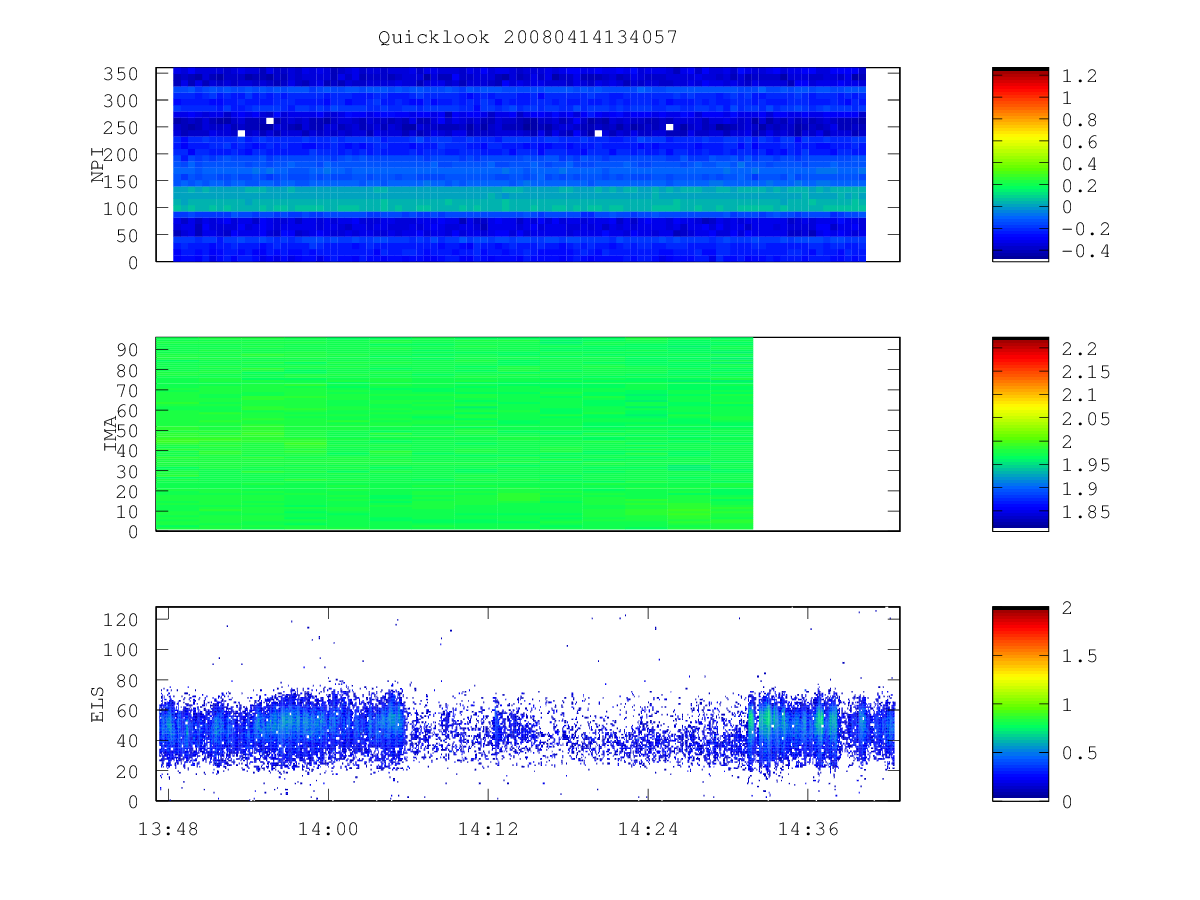Click the ELS panel color scale bar
The image size is (1200, 900).
pos(1020,703)
